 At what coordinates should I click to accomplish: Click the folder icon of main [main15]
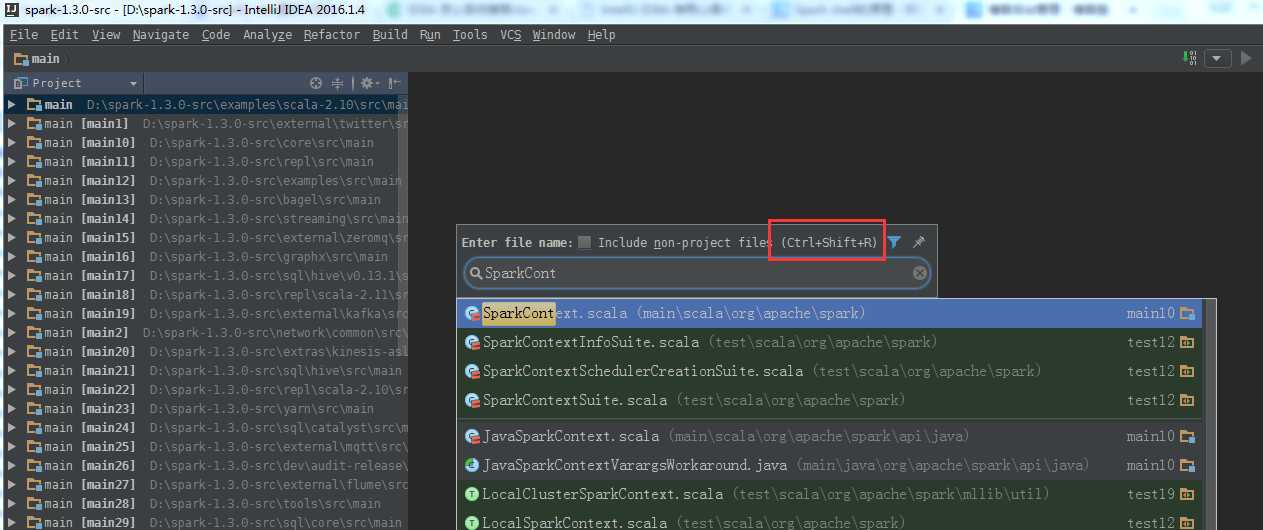pos(34,238)
